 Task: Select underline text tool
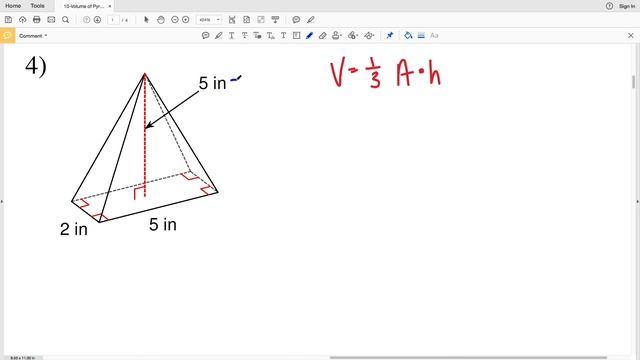tap(231, 36)
